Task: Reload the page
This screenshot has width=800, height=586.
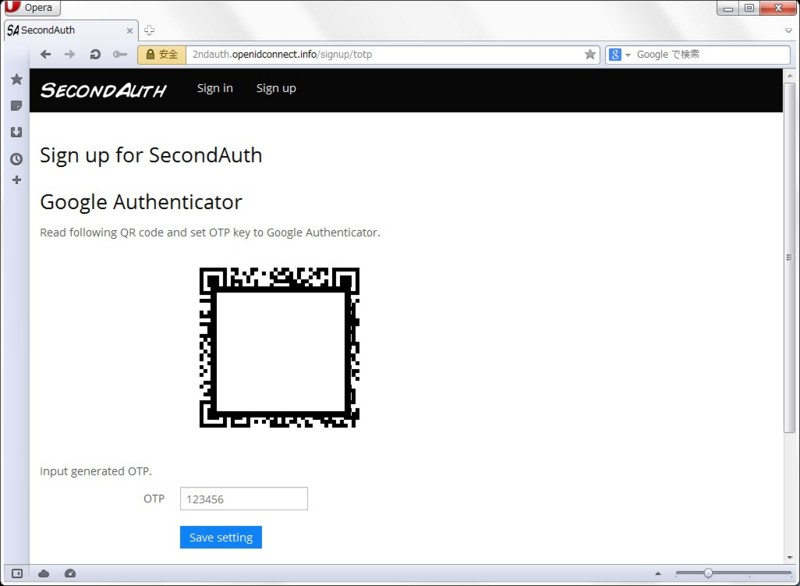Action: [95, 54]
